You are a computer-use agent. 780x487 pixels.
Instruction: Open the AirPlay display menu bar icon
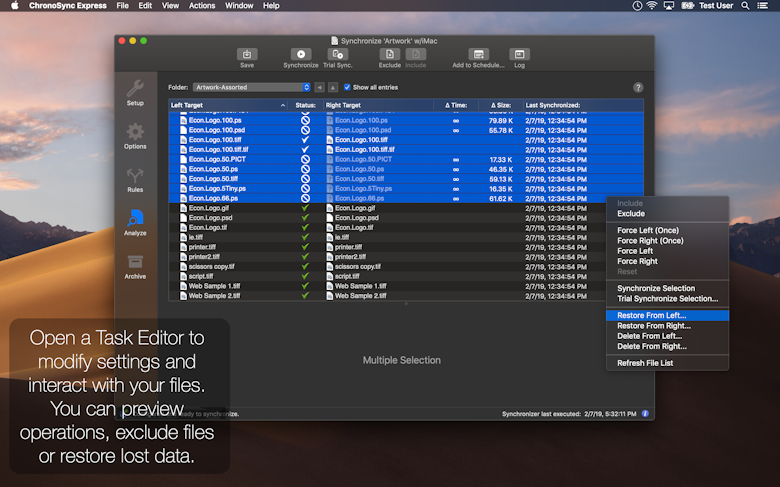669,5
